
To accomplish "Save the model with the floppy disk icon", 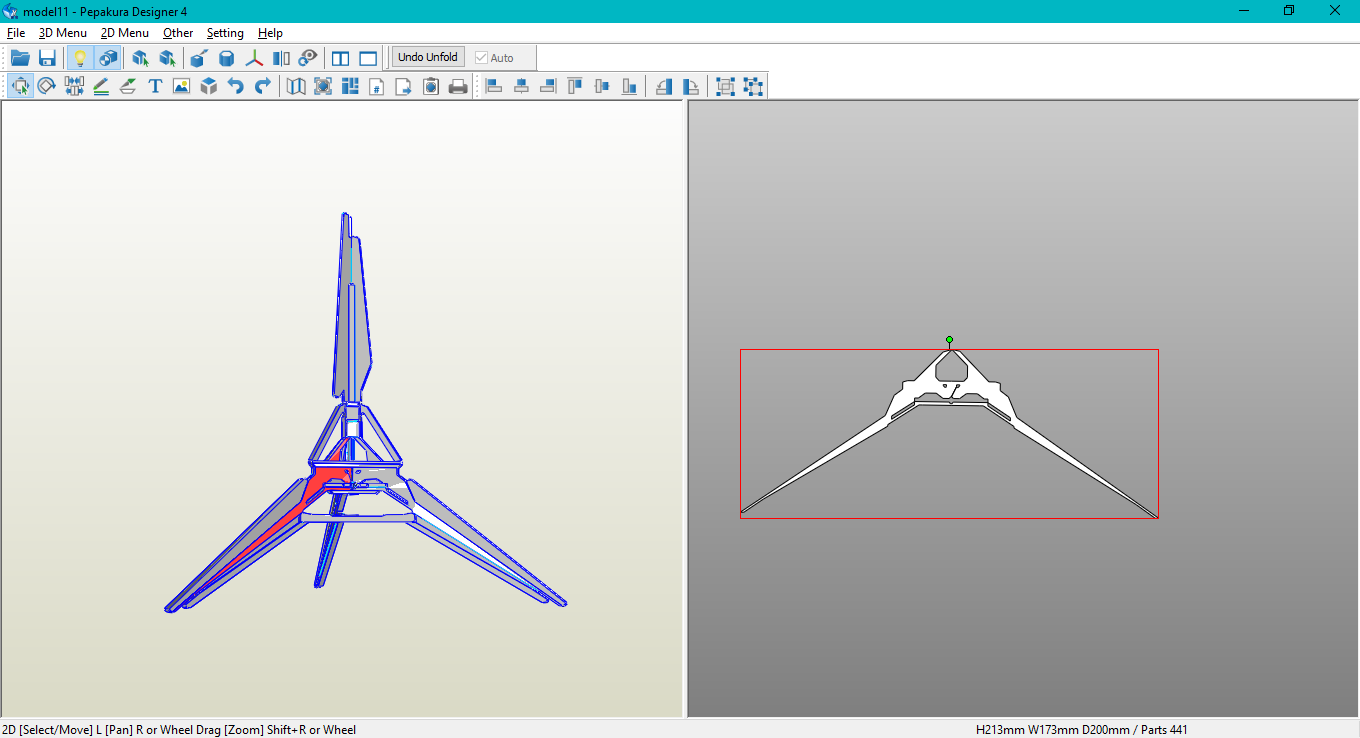I will click(47, 58).
